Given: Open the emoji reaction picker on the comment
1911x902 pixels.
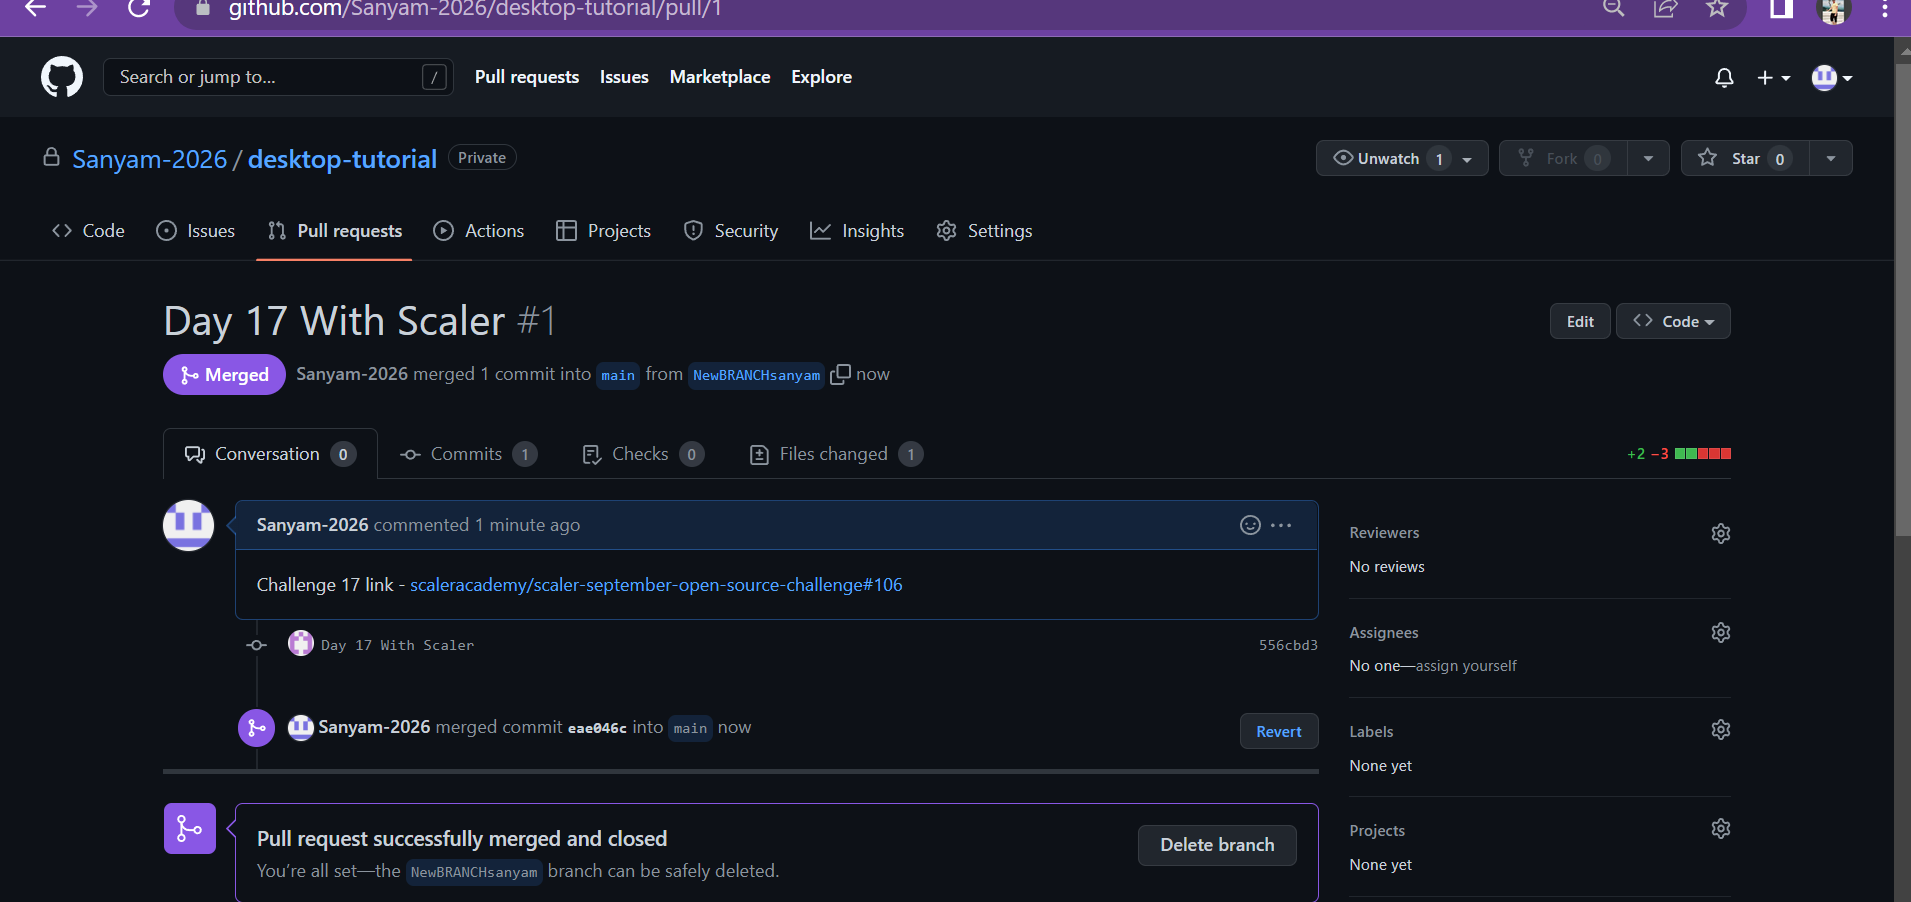Looking at the screenshot, I should click(1251, 525).
